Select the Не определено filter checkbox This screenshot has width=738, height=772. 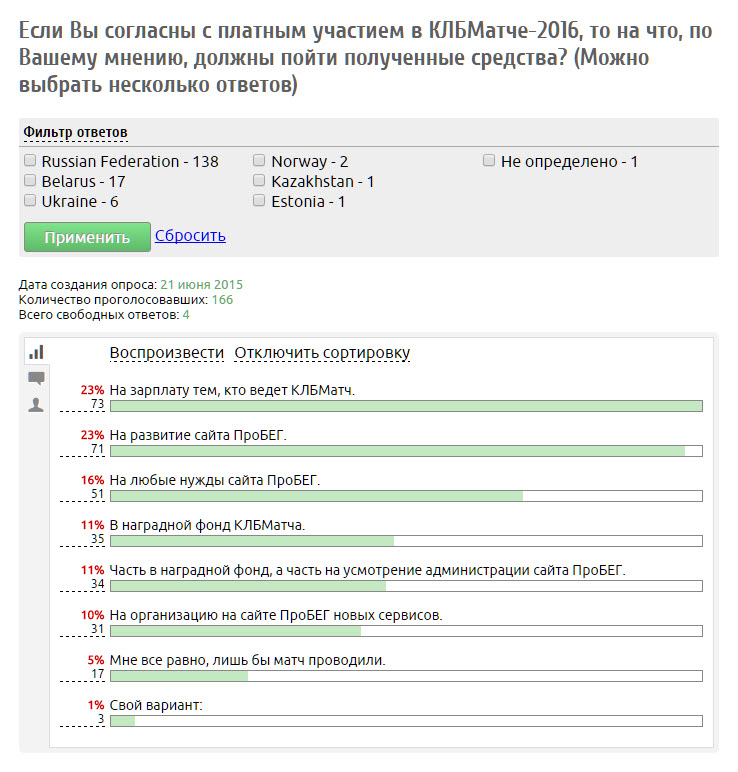[x=489, y=161]
